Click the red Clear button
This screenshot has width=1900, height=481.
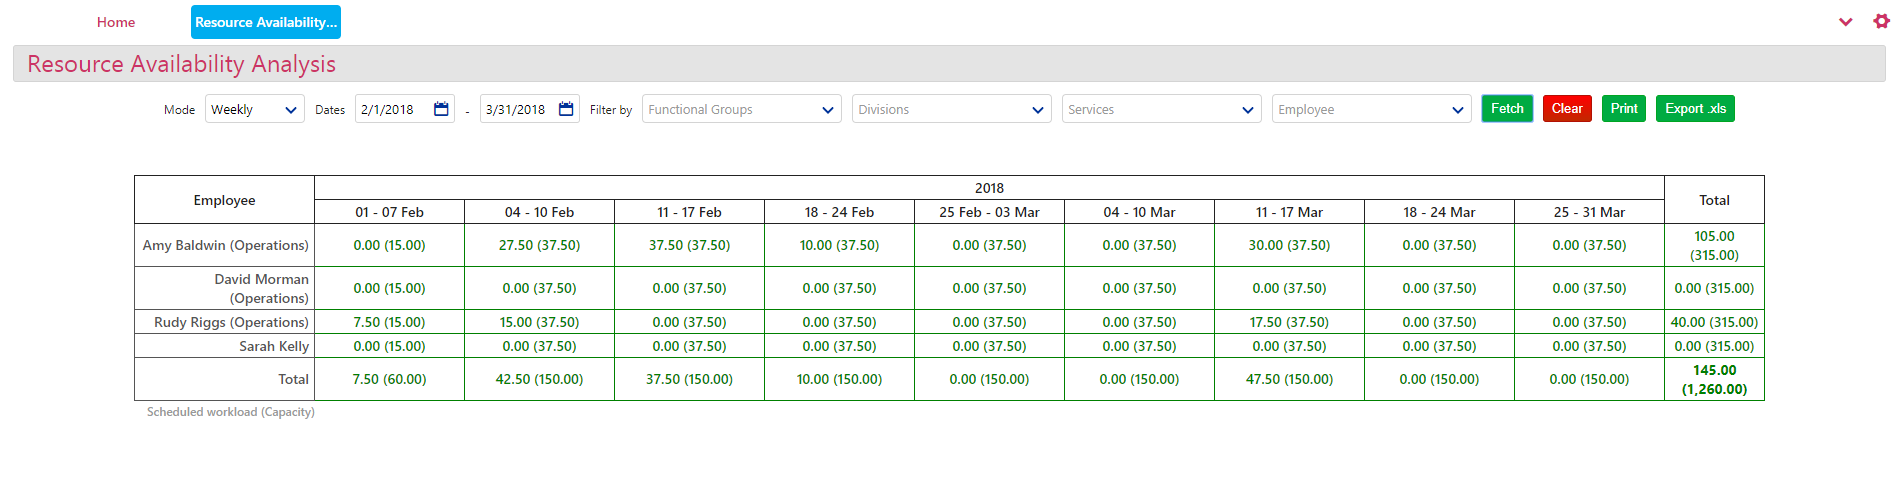[1567, 108]
